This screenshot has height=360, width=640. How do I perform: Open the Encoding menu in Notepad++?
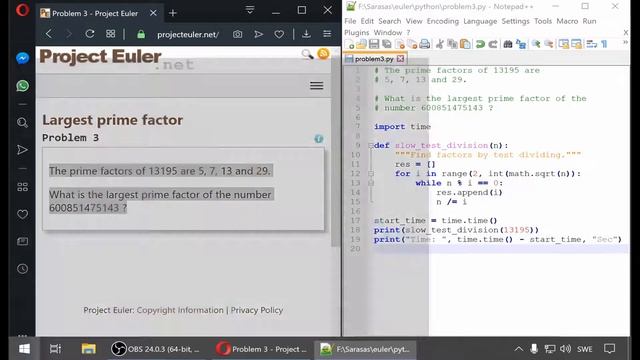(x=443, y=21)
